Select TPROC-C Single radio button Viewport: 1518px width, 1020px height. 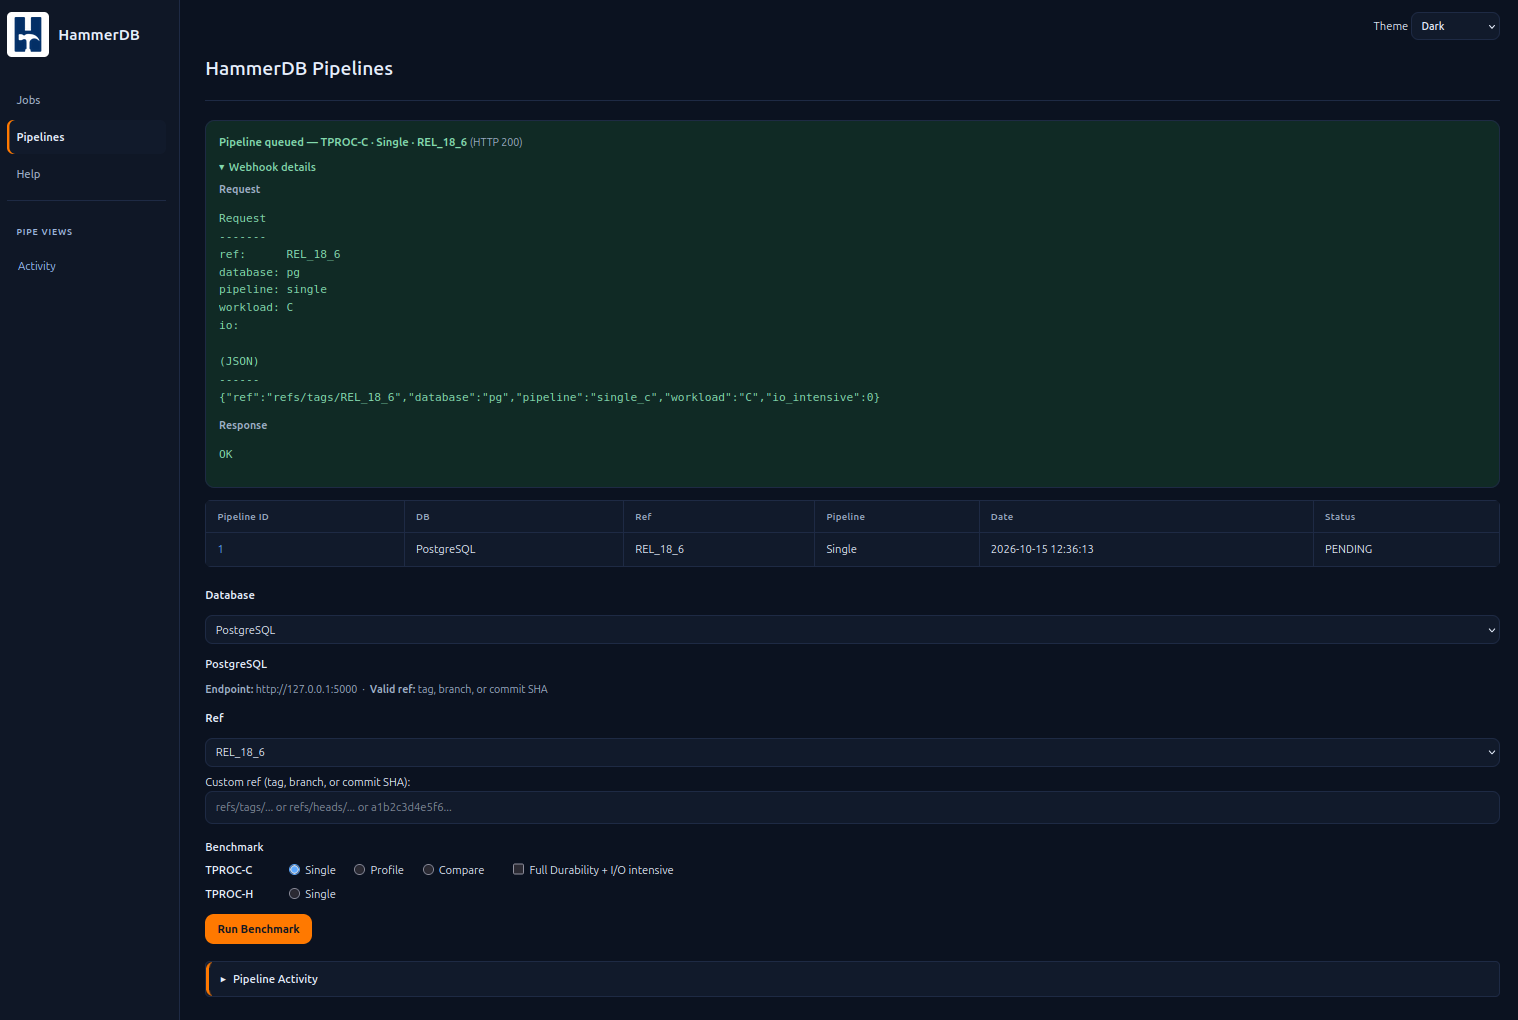point(294,870)
